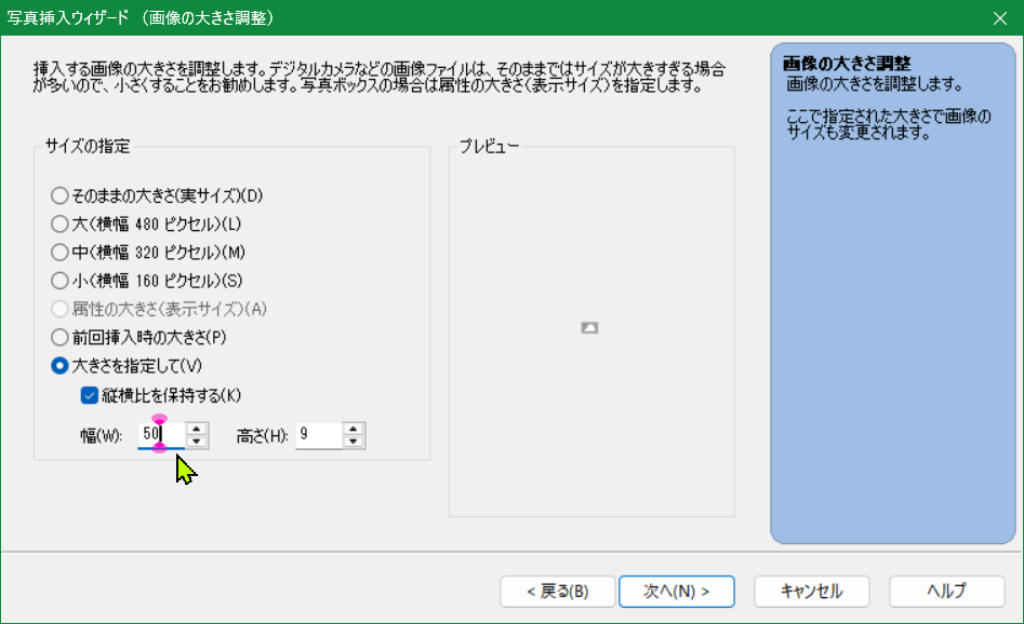Close the photo insert wizard window

(x=999, y=18)
